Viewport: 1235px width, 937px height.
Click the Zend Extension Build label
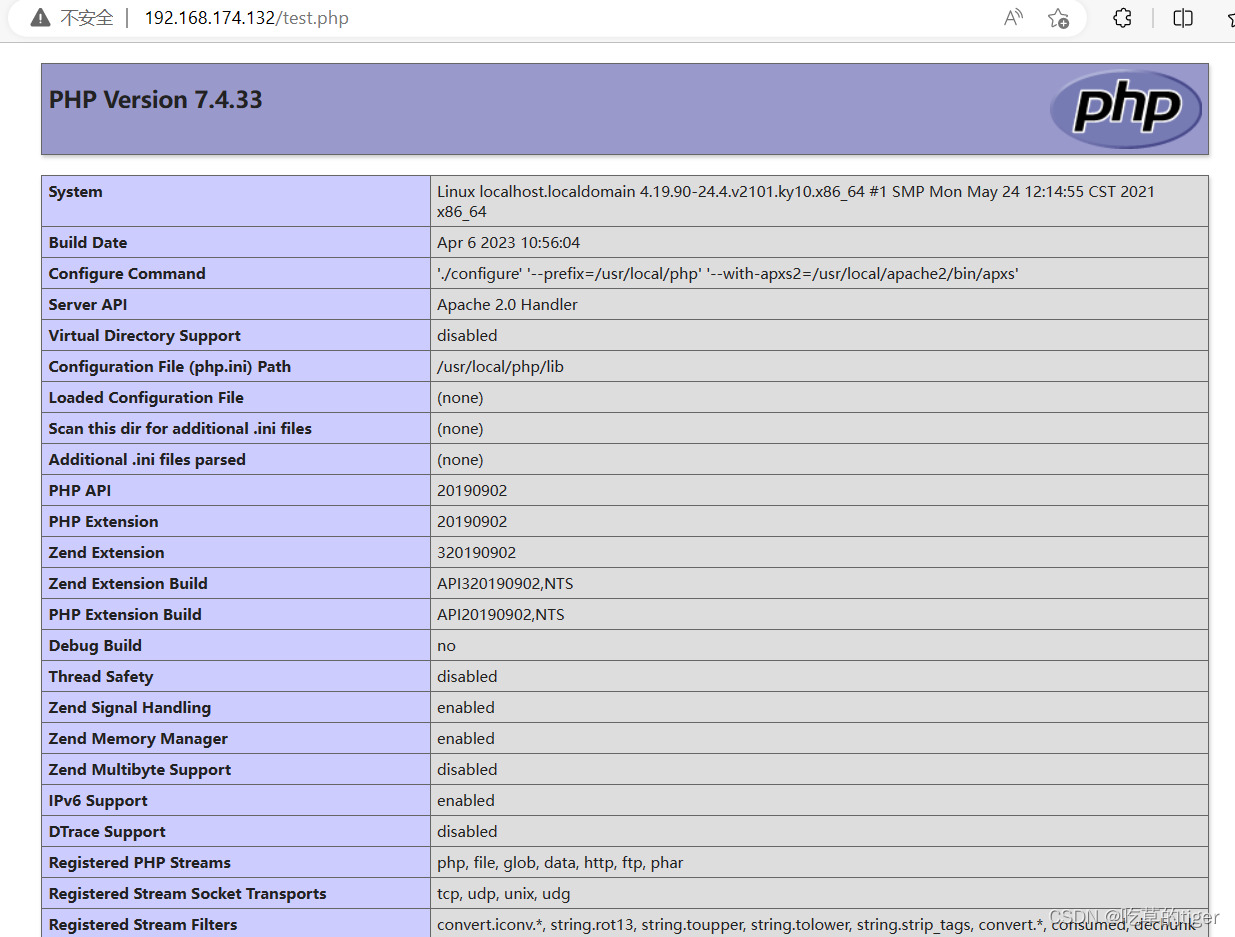(x=128, y=583)
